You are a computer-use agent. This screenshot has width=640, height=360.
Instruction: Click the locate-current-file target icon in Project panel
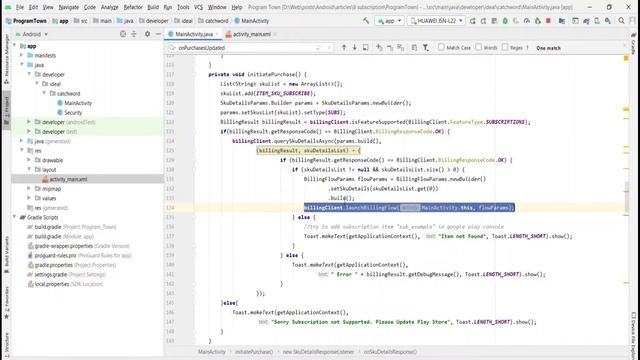point(123,34)
